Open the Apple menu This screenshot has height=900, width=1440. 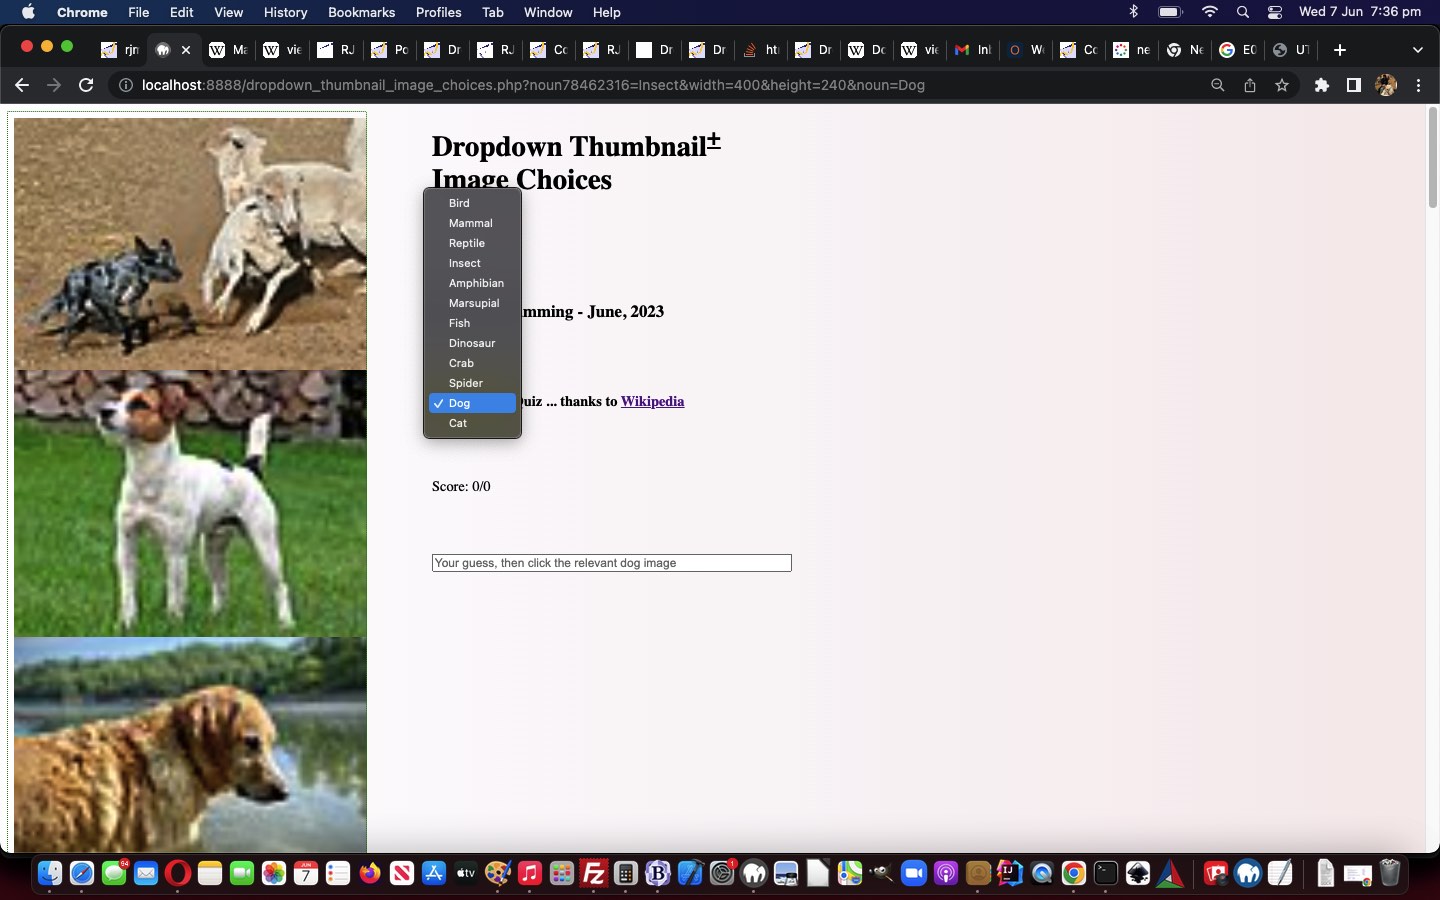pos(28,12)
